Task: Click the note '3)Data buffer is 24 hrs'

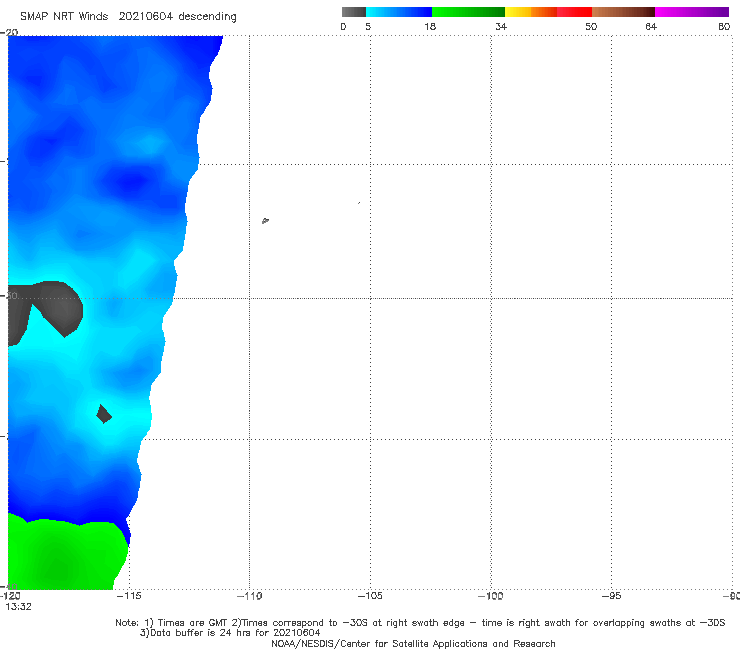Action: point(230,633)
